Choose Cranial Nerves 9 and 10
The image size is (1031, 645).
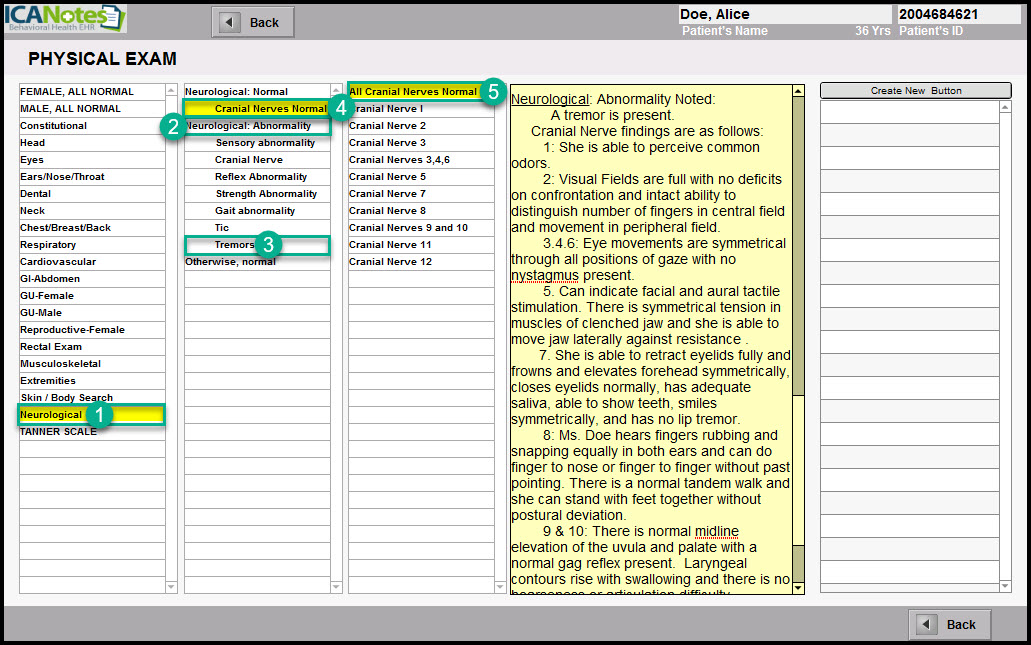[x=408, y=228]
